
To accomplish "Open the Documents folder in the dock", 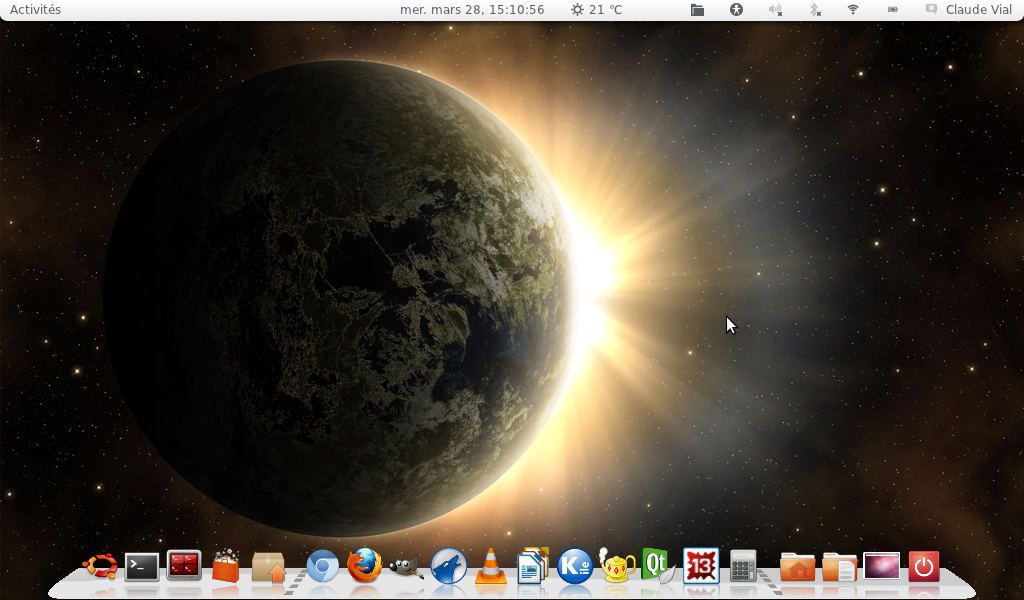I will tap(839, 566).
